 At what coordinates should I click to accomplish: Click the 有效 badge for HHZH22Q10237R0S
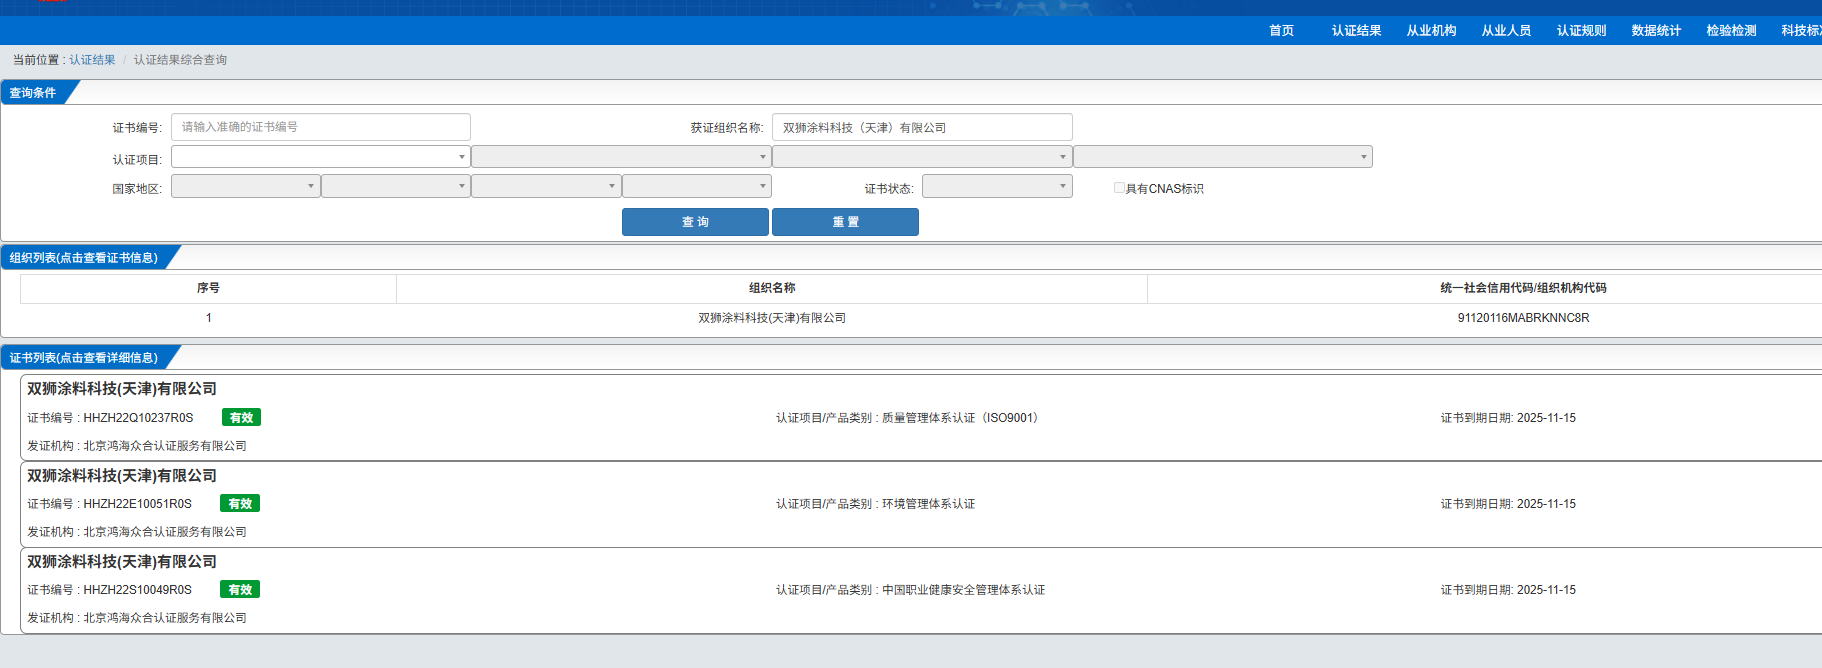[241, 418]
